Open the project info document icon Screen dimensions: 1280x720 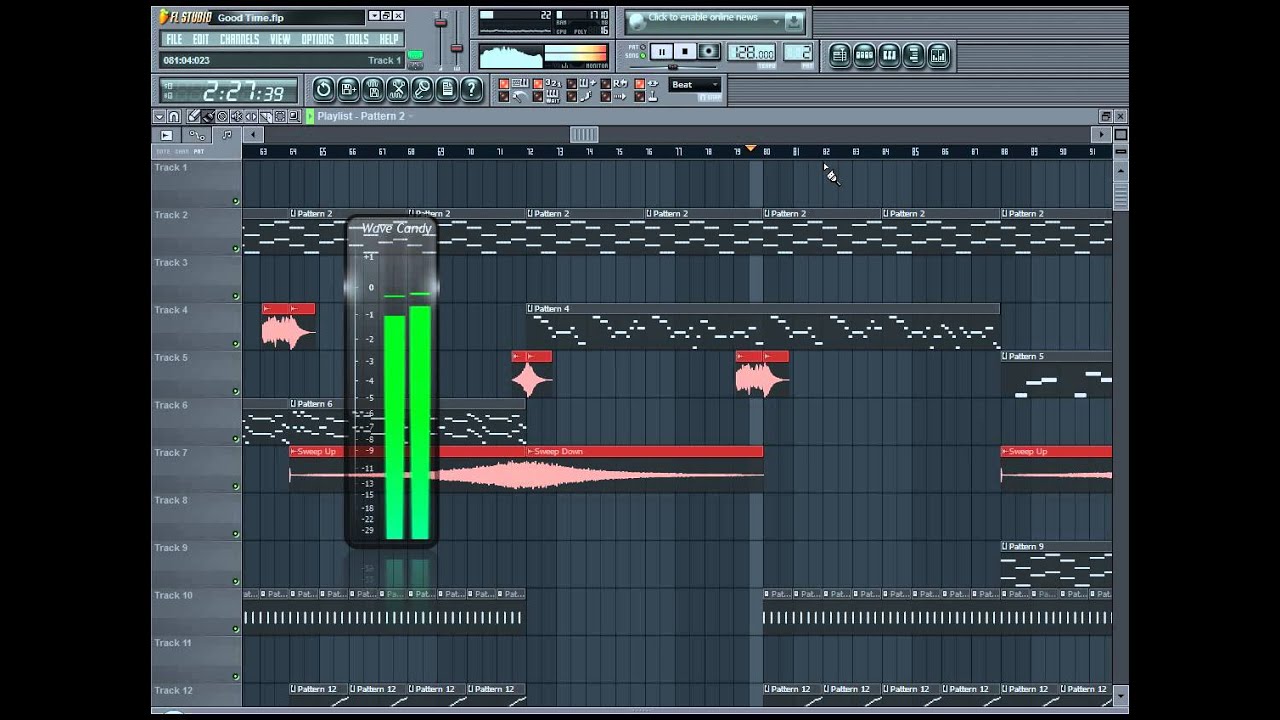coord(447,89)
